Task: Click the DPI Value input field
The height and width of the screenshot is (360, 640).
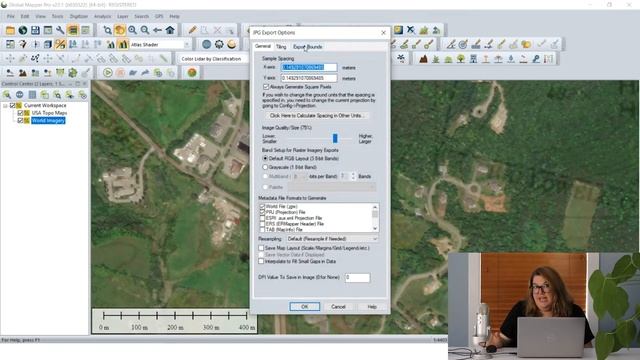Action: [x=357, y=278]
